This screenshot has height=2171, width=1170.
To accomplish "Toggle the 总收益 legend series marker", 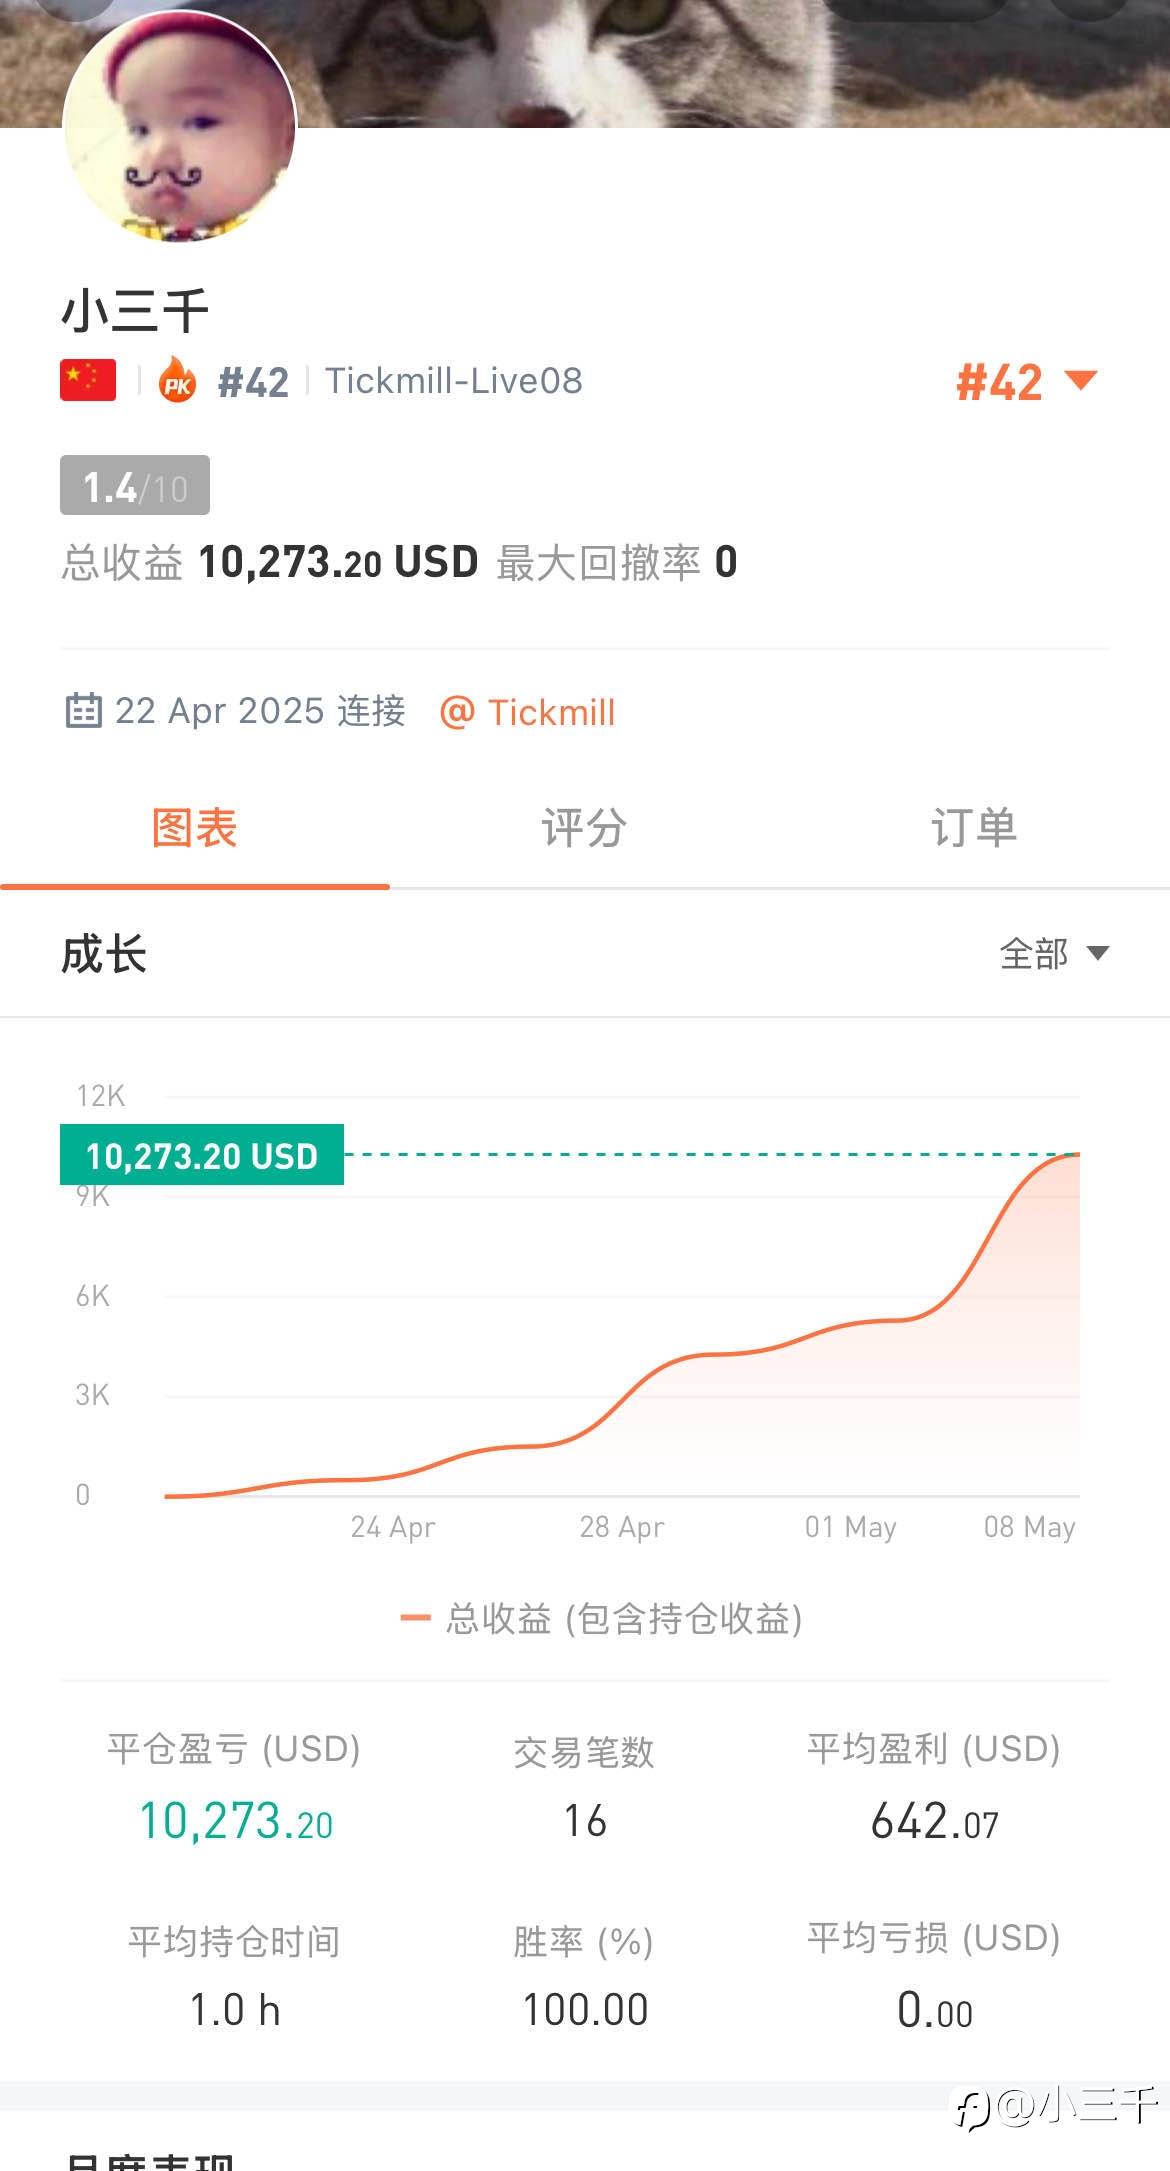I will [x=415, y=1617].
